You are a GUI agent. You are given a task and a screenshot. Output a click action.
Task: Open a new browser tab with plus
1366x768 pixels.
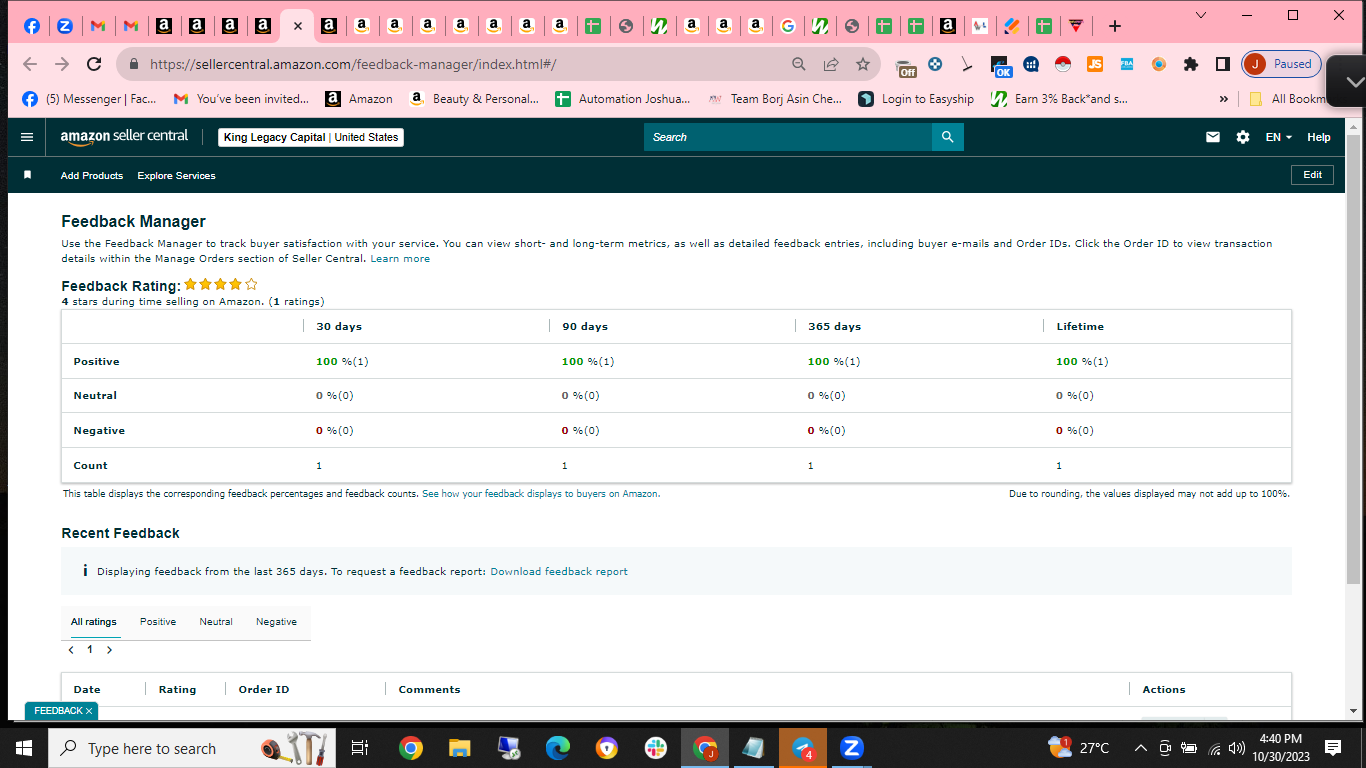(x=1115, y=26)
